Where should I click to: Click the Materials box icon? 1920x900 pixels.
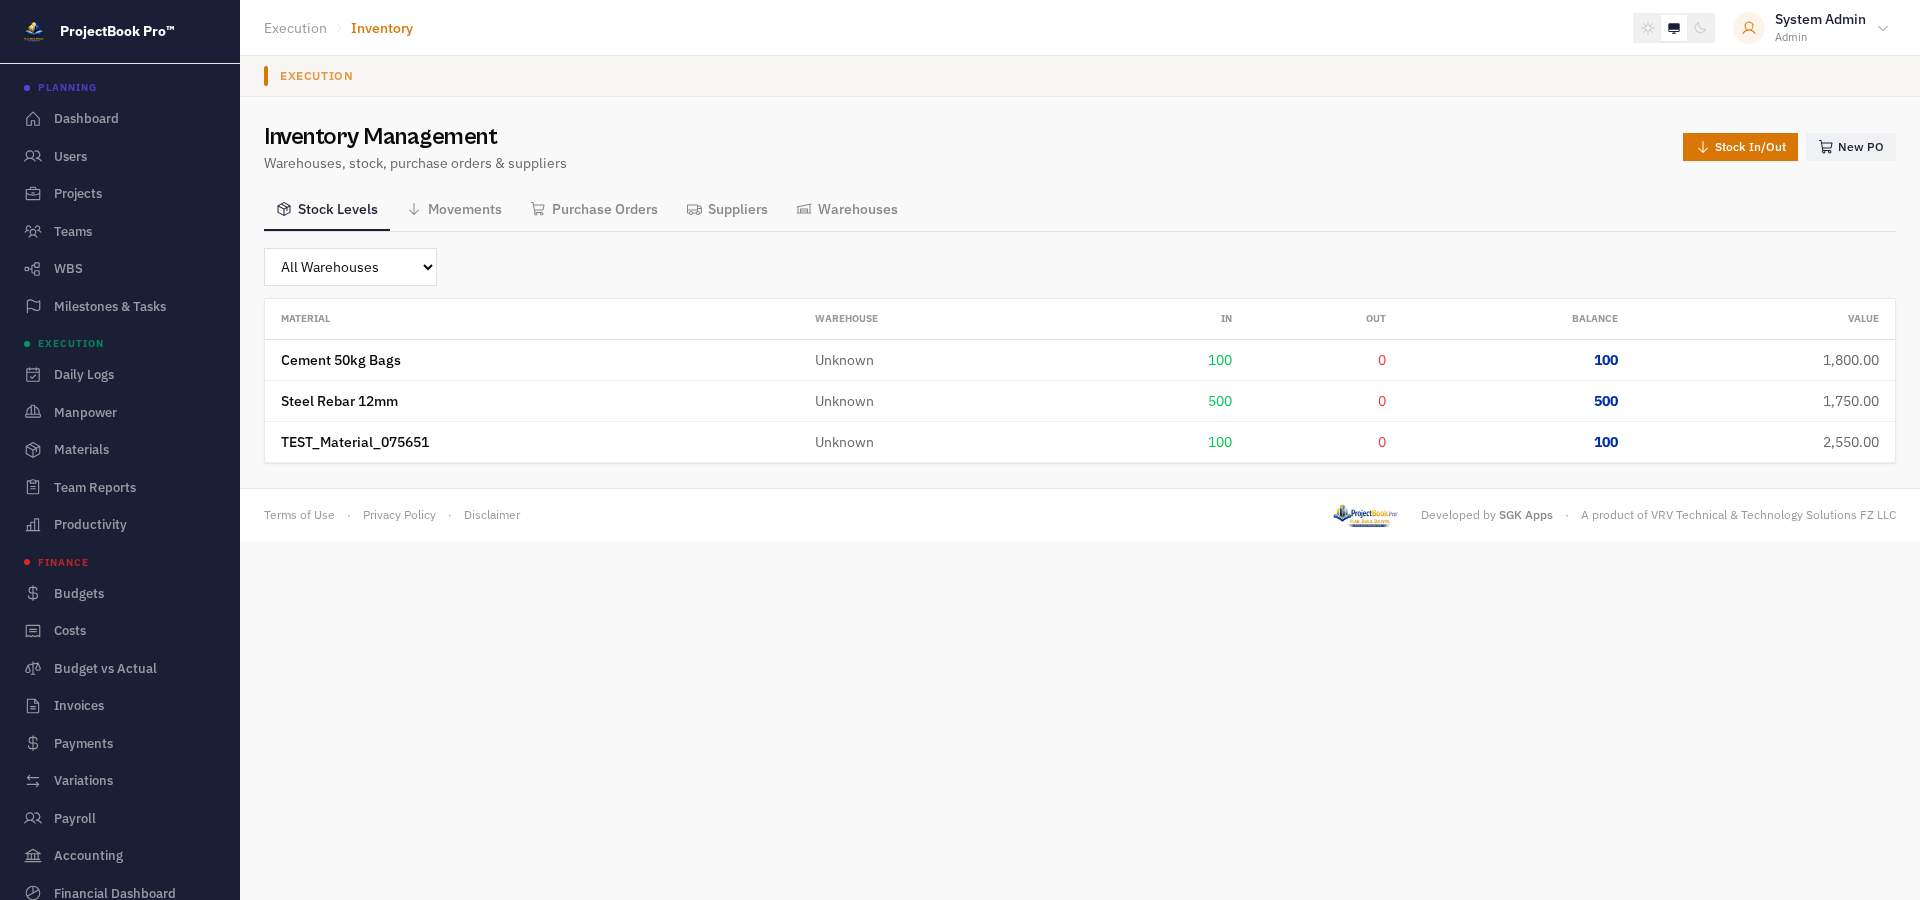33,450
